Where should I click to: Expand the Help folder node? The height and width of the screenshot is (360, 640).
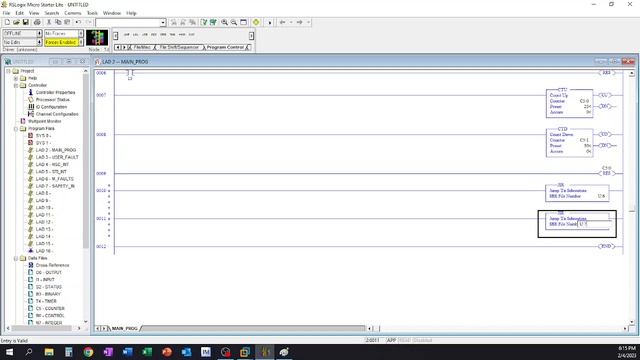coord(16,78)
